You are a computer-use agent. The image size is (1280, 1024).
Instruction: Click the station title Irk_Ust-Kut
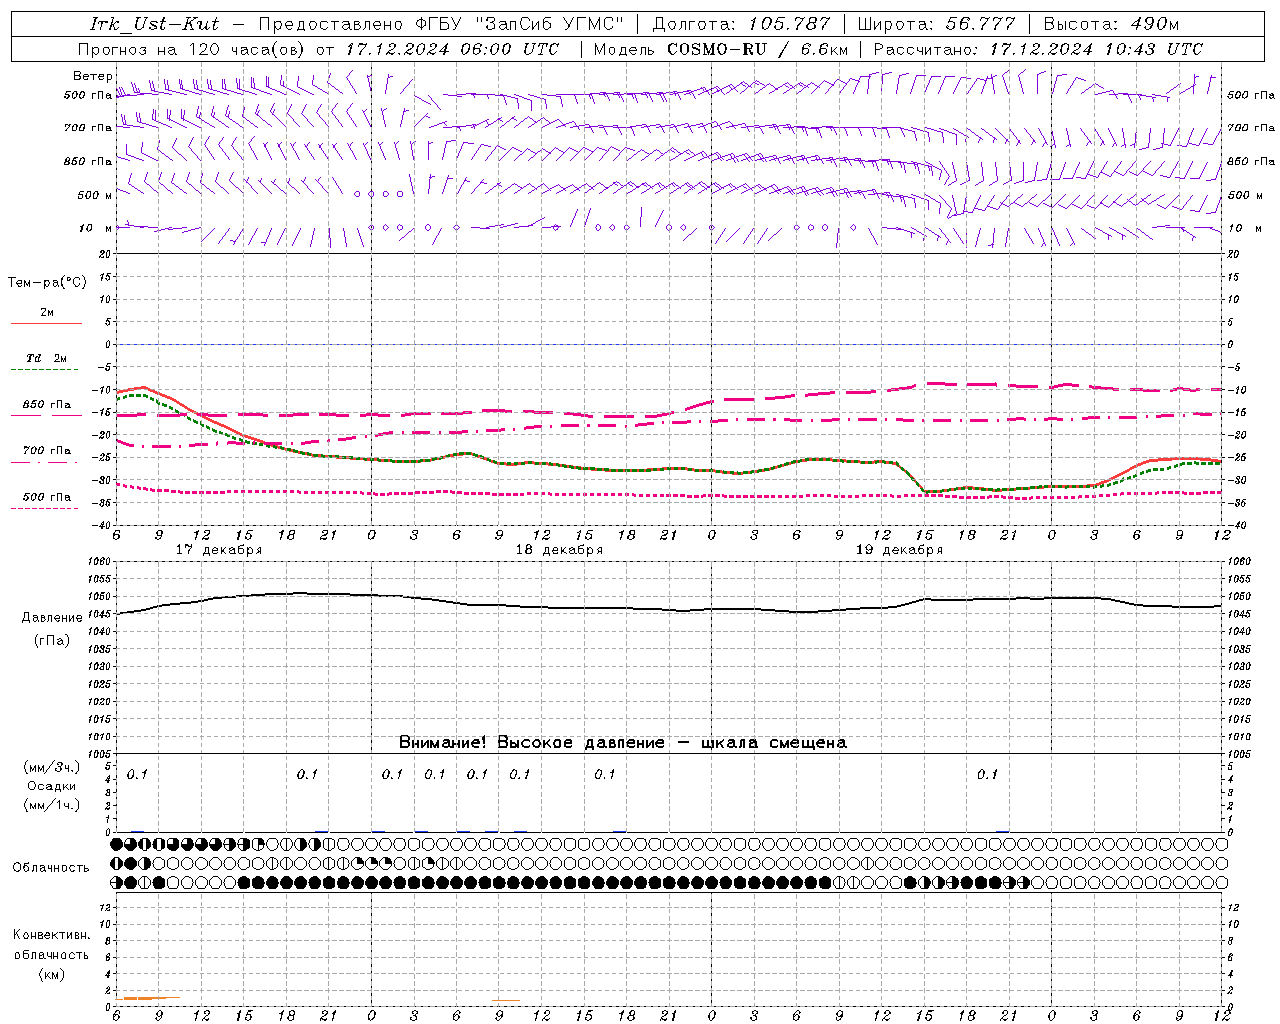(153, 24)
